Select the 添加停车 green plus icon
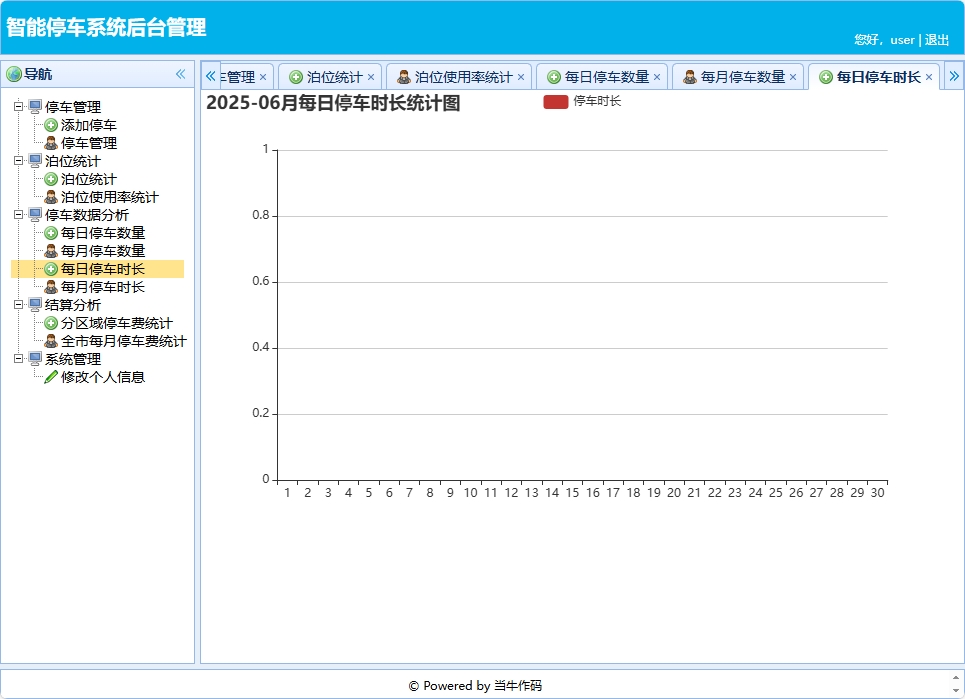This screenshot has width=965, height=699. coord(51,125)
